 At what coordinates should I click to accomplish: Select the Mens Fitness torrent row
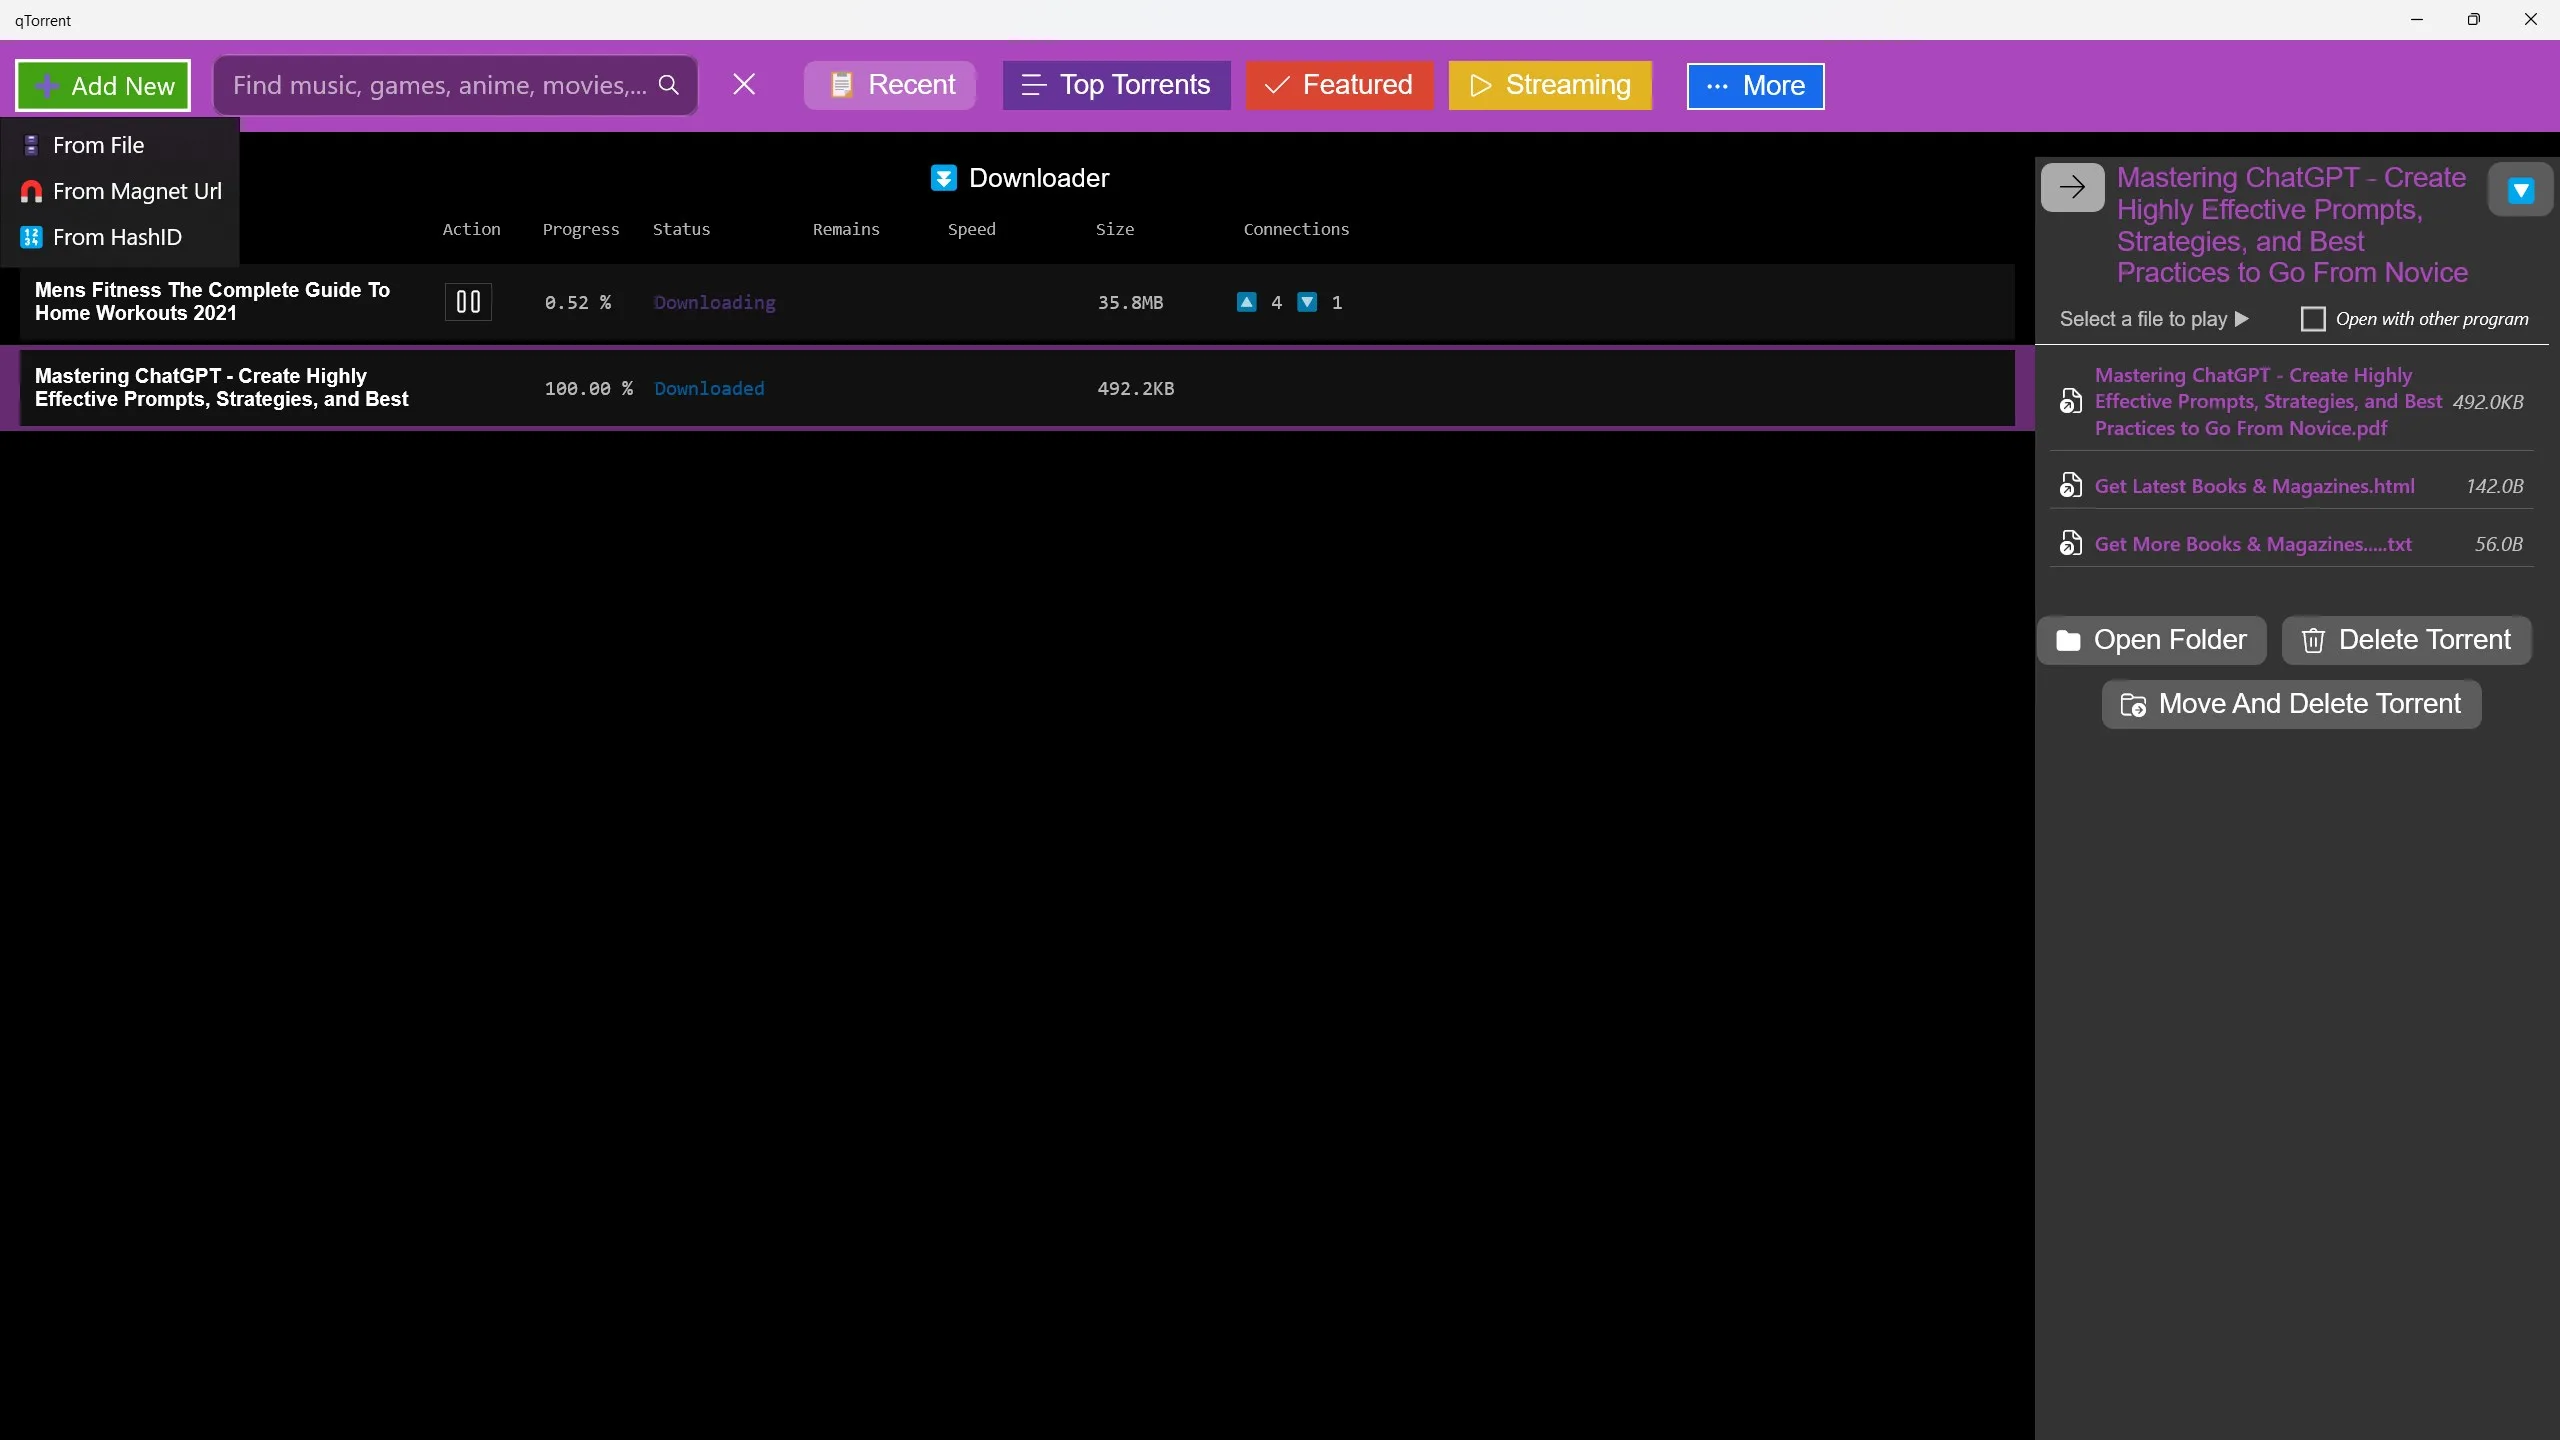coord(1017,302)
